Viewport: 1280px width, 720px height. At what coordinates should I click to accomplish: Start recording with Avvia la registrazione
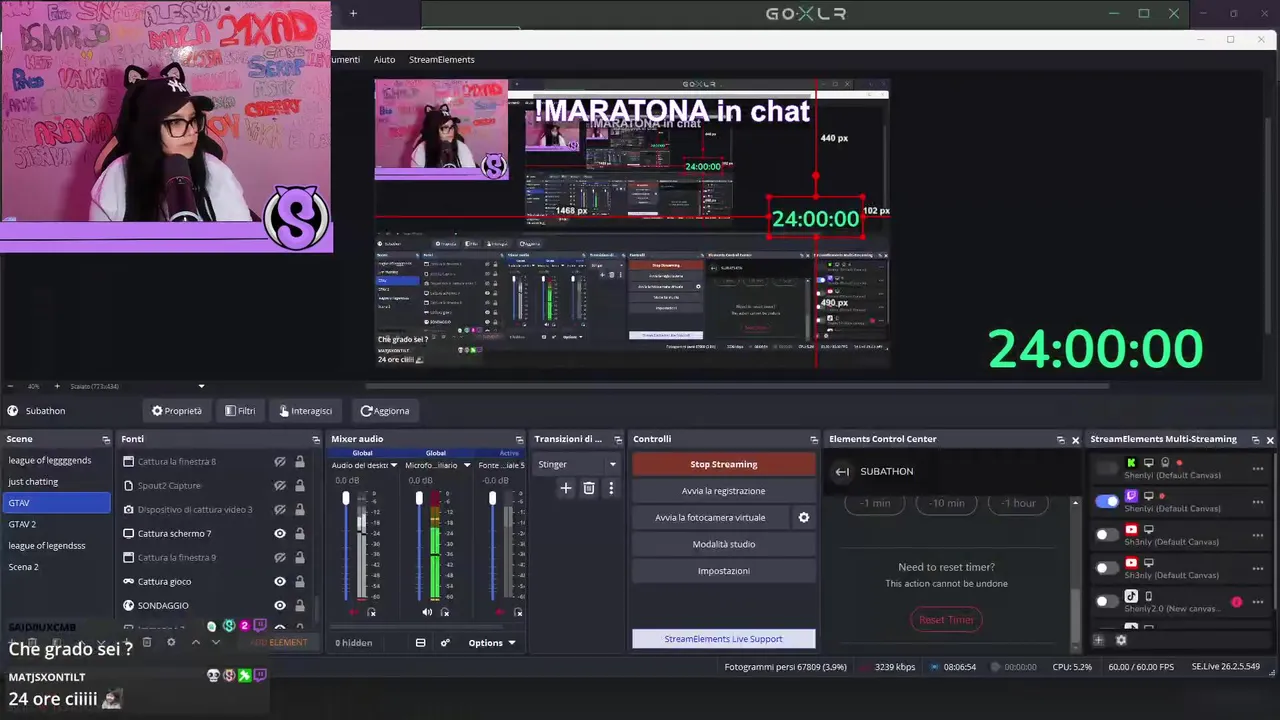[x=724, y=491]
